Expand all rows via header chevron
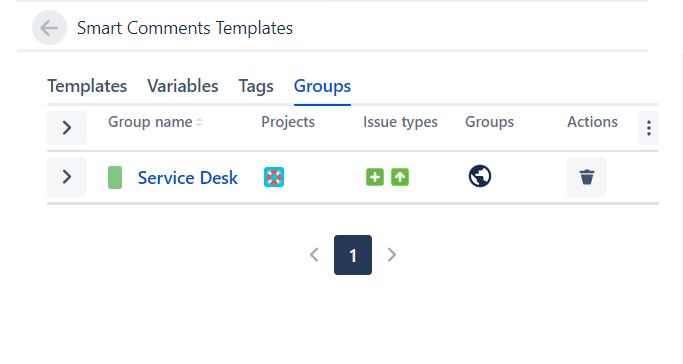This screenshot has width=683, height=364. 67,128
